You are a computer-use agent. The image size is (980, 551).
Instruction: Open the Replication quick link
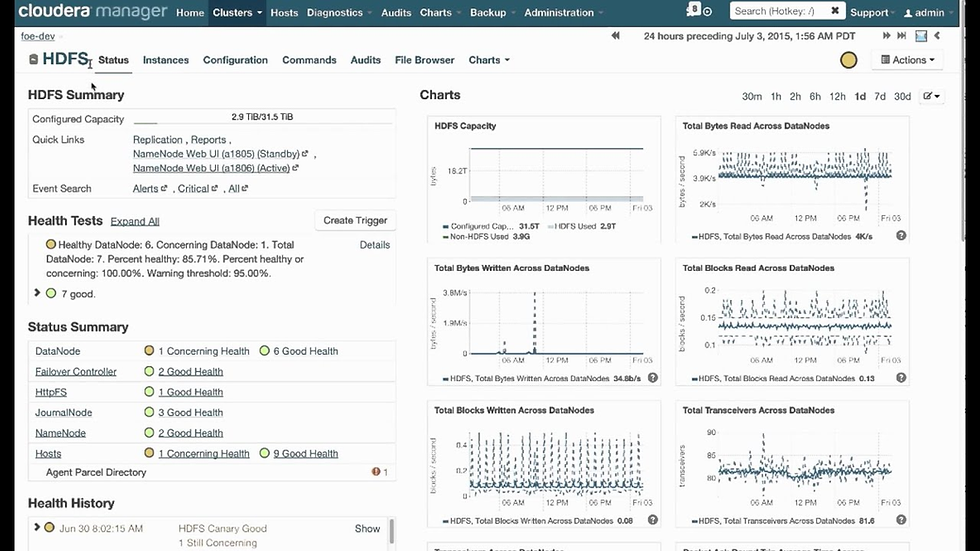pos(158,139)
